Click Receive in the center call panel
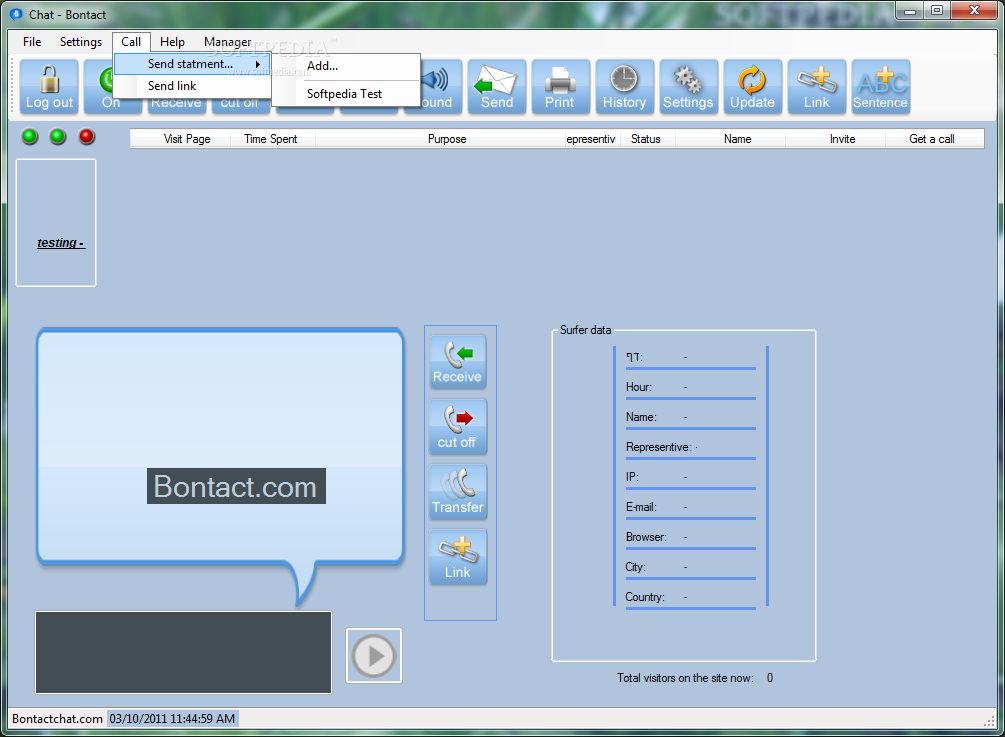This screenshot has width=1005, height=737. [458, 362]
